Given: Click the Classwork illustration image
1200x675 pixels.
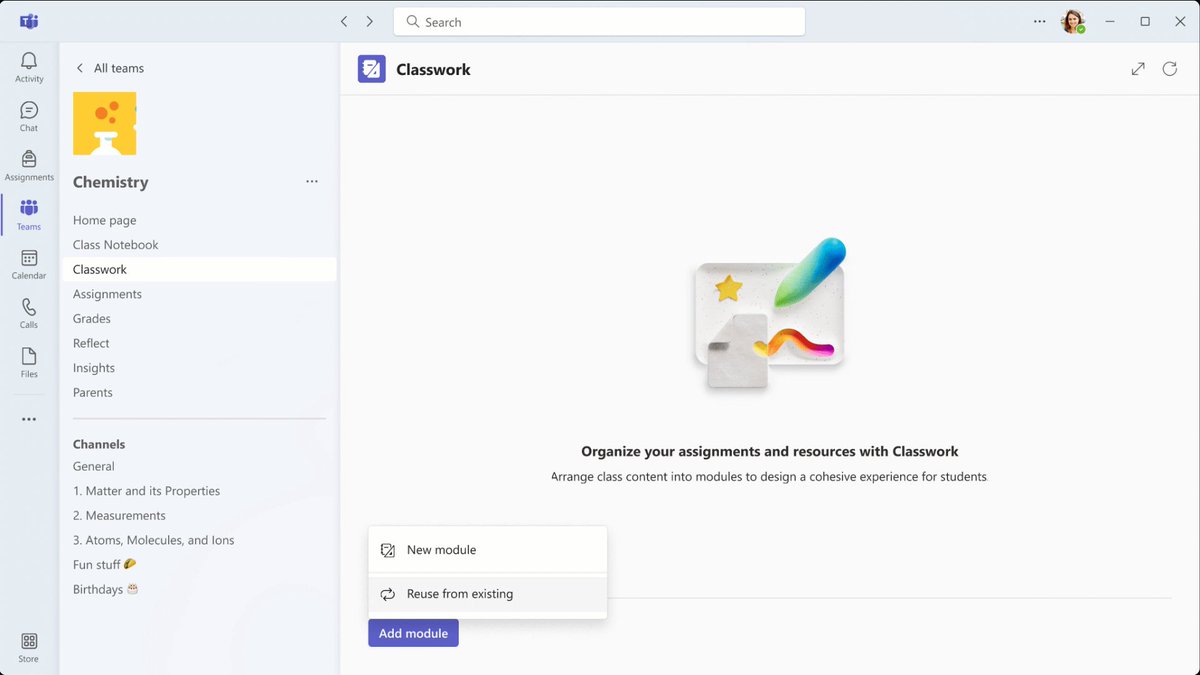Looking at the screenshot, I should (x=770, y=314).
